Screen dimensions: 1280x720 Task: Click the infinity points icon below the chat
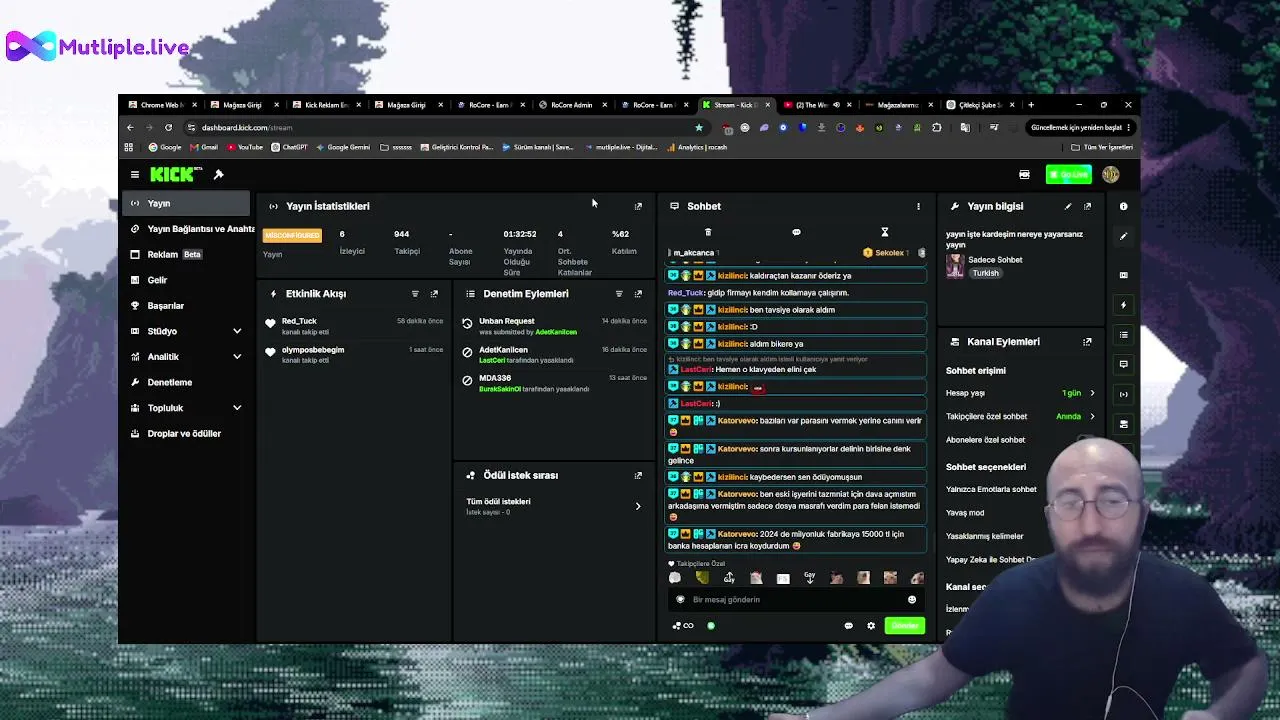coord(683,626)
